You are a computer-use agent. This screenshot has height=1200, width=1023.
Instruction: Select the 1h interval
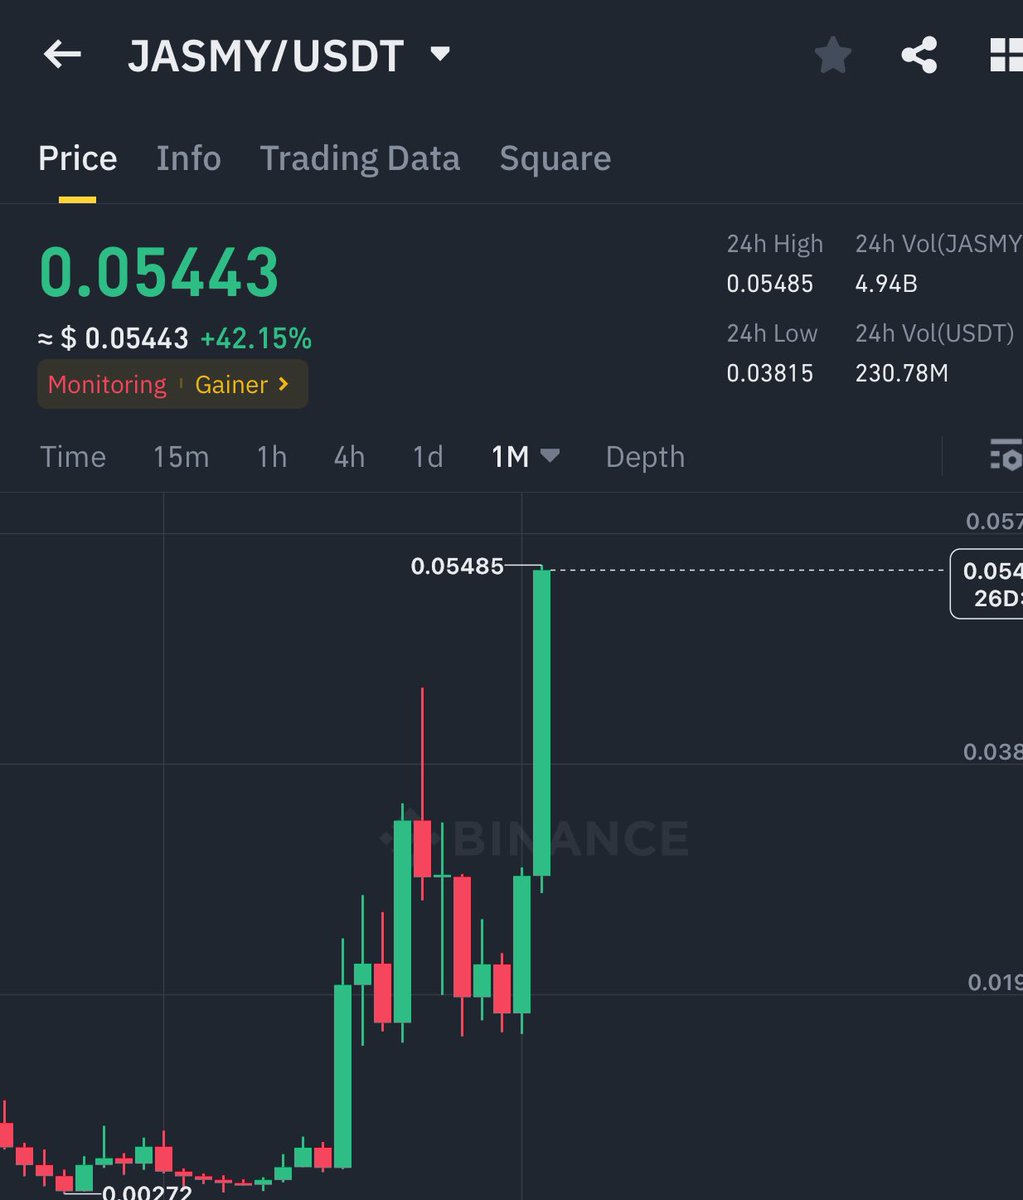click(271, 456)
